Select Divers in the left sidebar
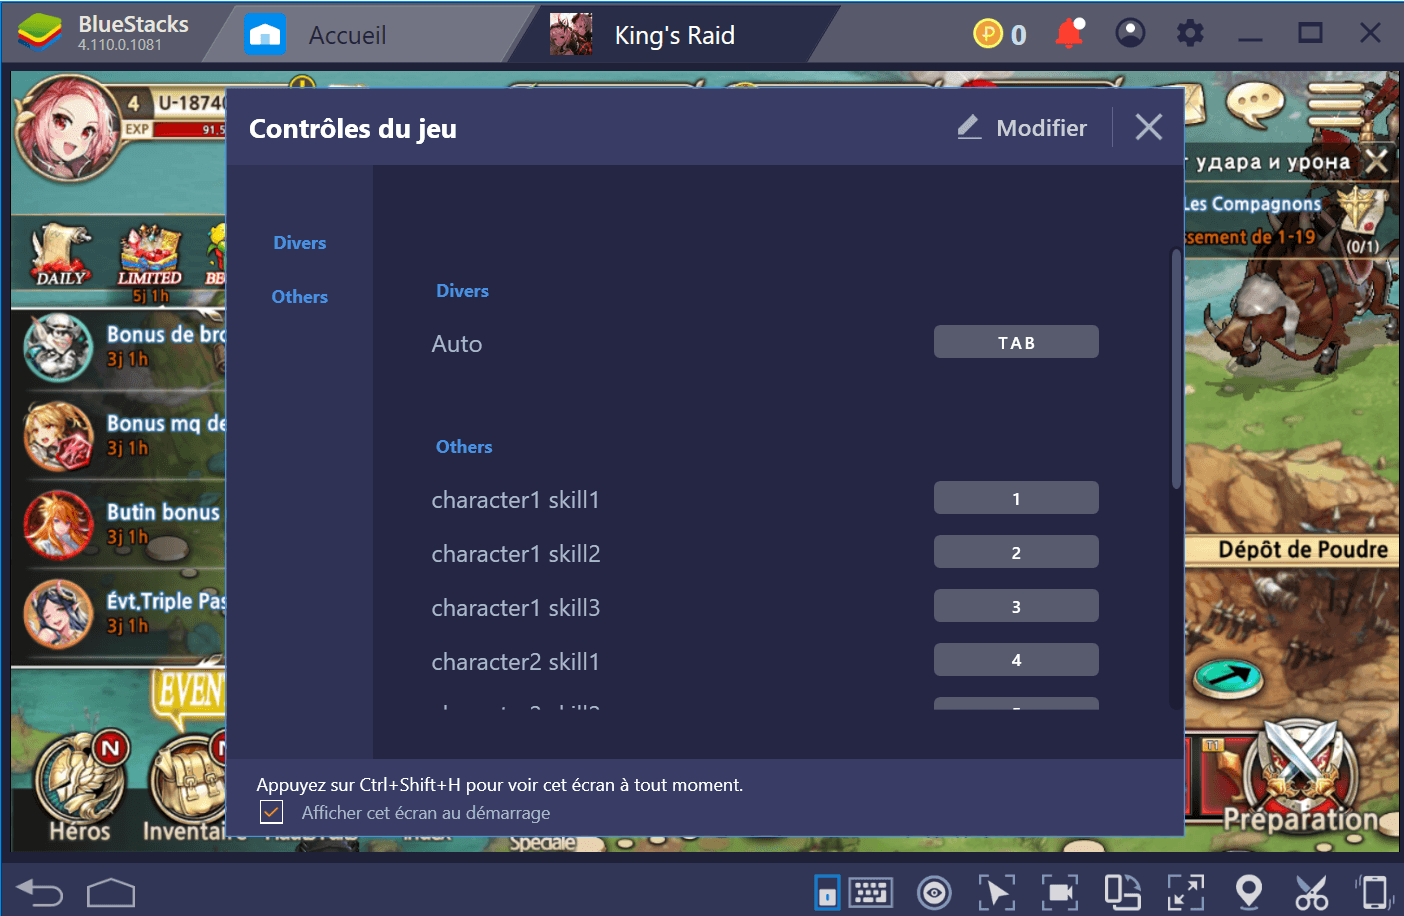Screen dimensions: 1404x916 [300, 243]
